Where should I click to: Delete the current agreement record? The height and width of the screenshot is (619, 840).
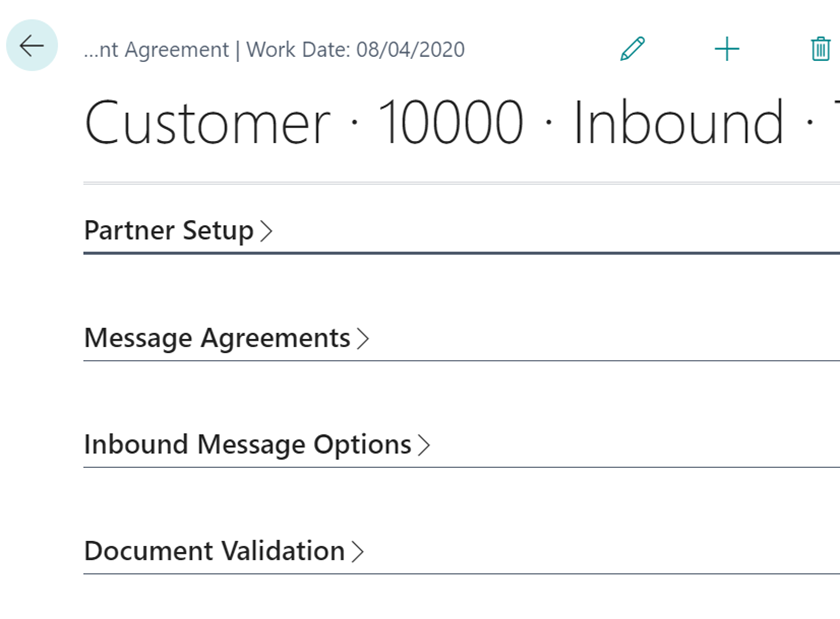tap(819, 48)
